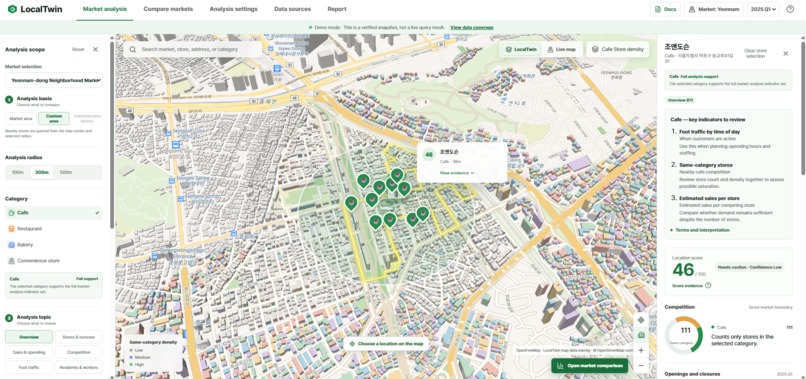The image size is (806, 379).
Task: Zoom out on the map
Action: coord(641,366)
